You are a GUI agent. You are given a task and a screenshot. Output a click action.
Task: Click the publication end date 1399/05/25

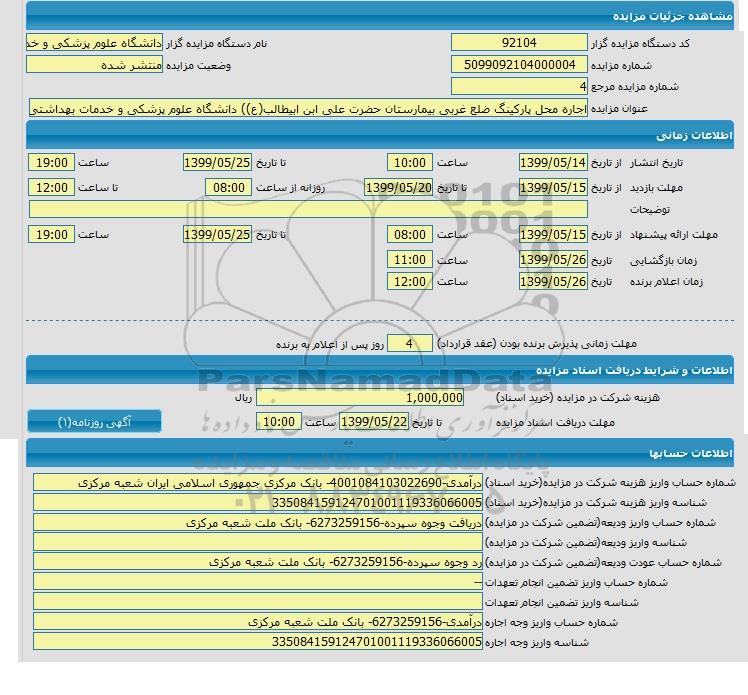pyautogui.click(x=217, y=163)
